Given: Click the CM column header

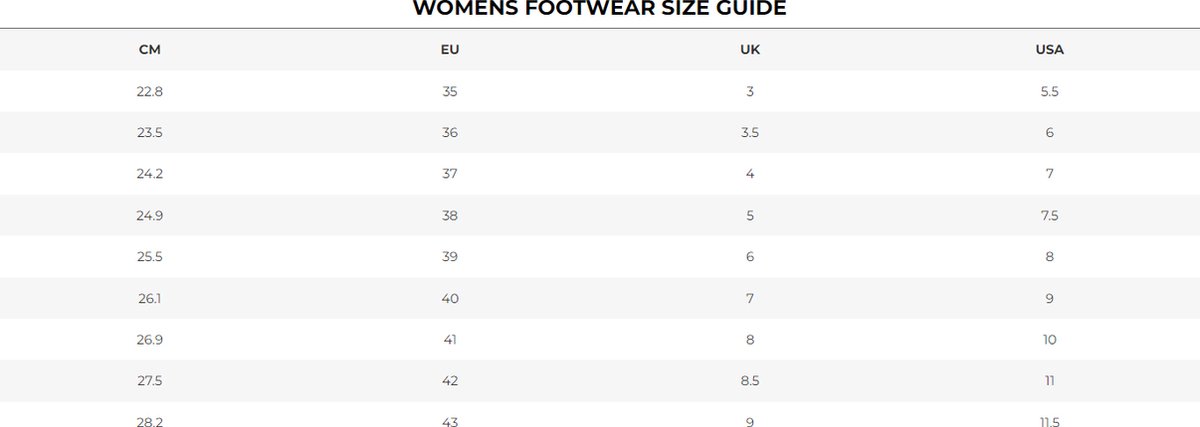Looking at the screenshot, I should pyautogui.click(x=150, y=50).
